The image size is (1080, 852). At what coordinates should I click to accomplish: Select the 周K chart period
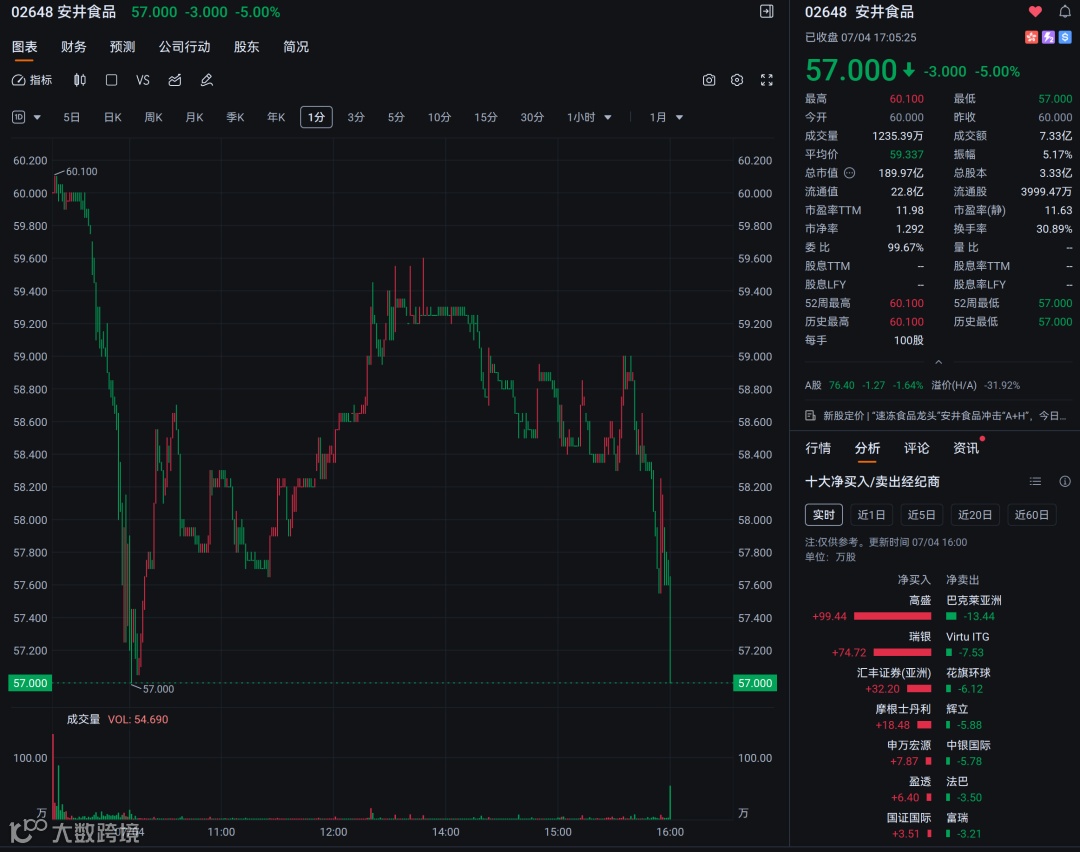click(154, 117)
